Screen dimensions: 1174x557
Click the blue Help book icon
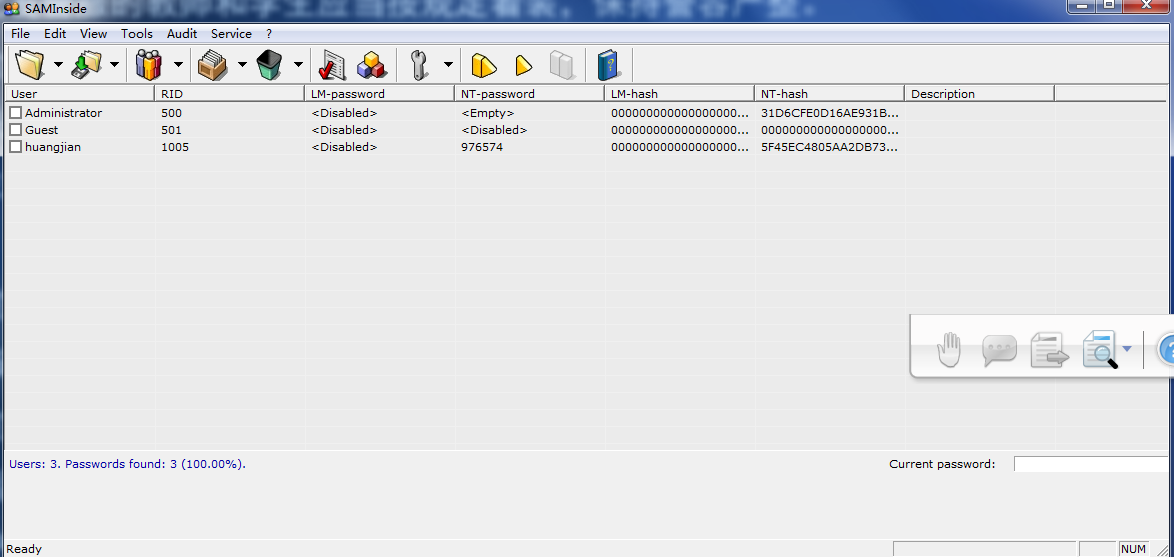click(609, 65)
